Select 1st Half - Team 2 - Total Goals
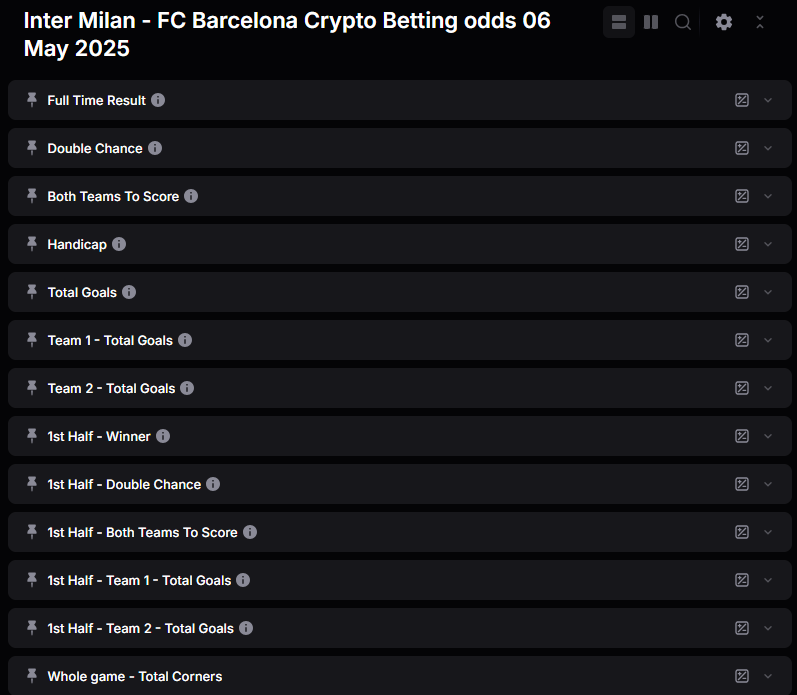Screen dimensions: 797x695 coord(140,628)
